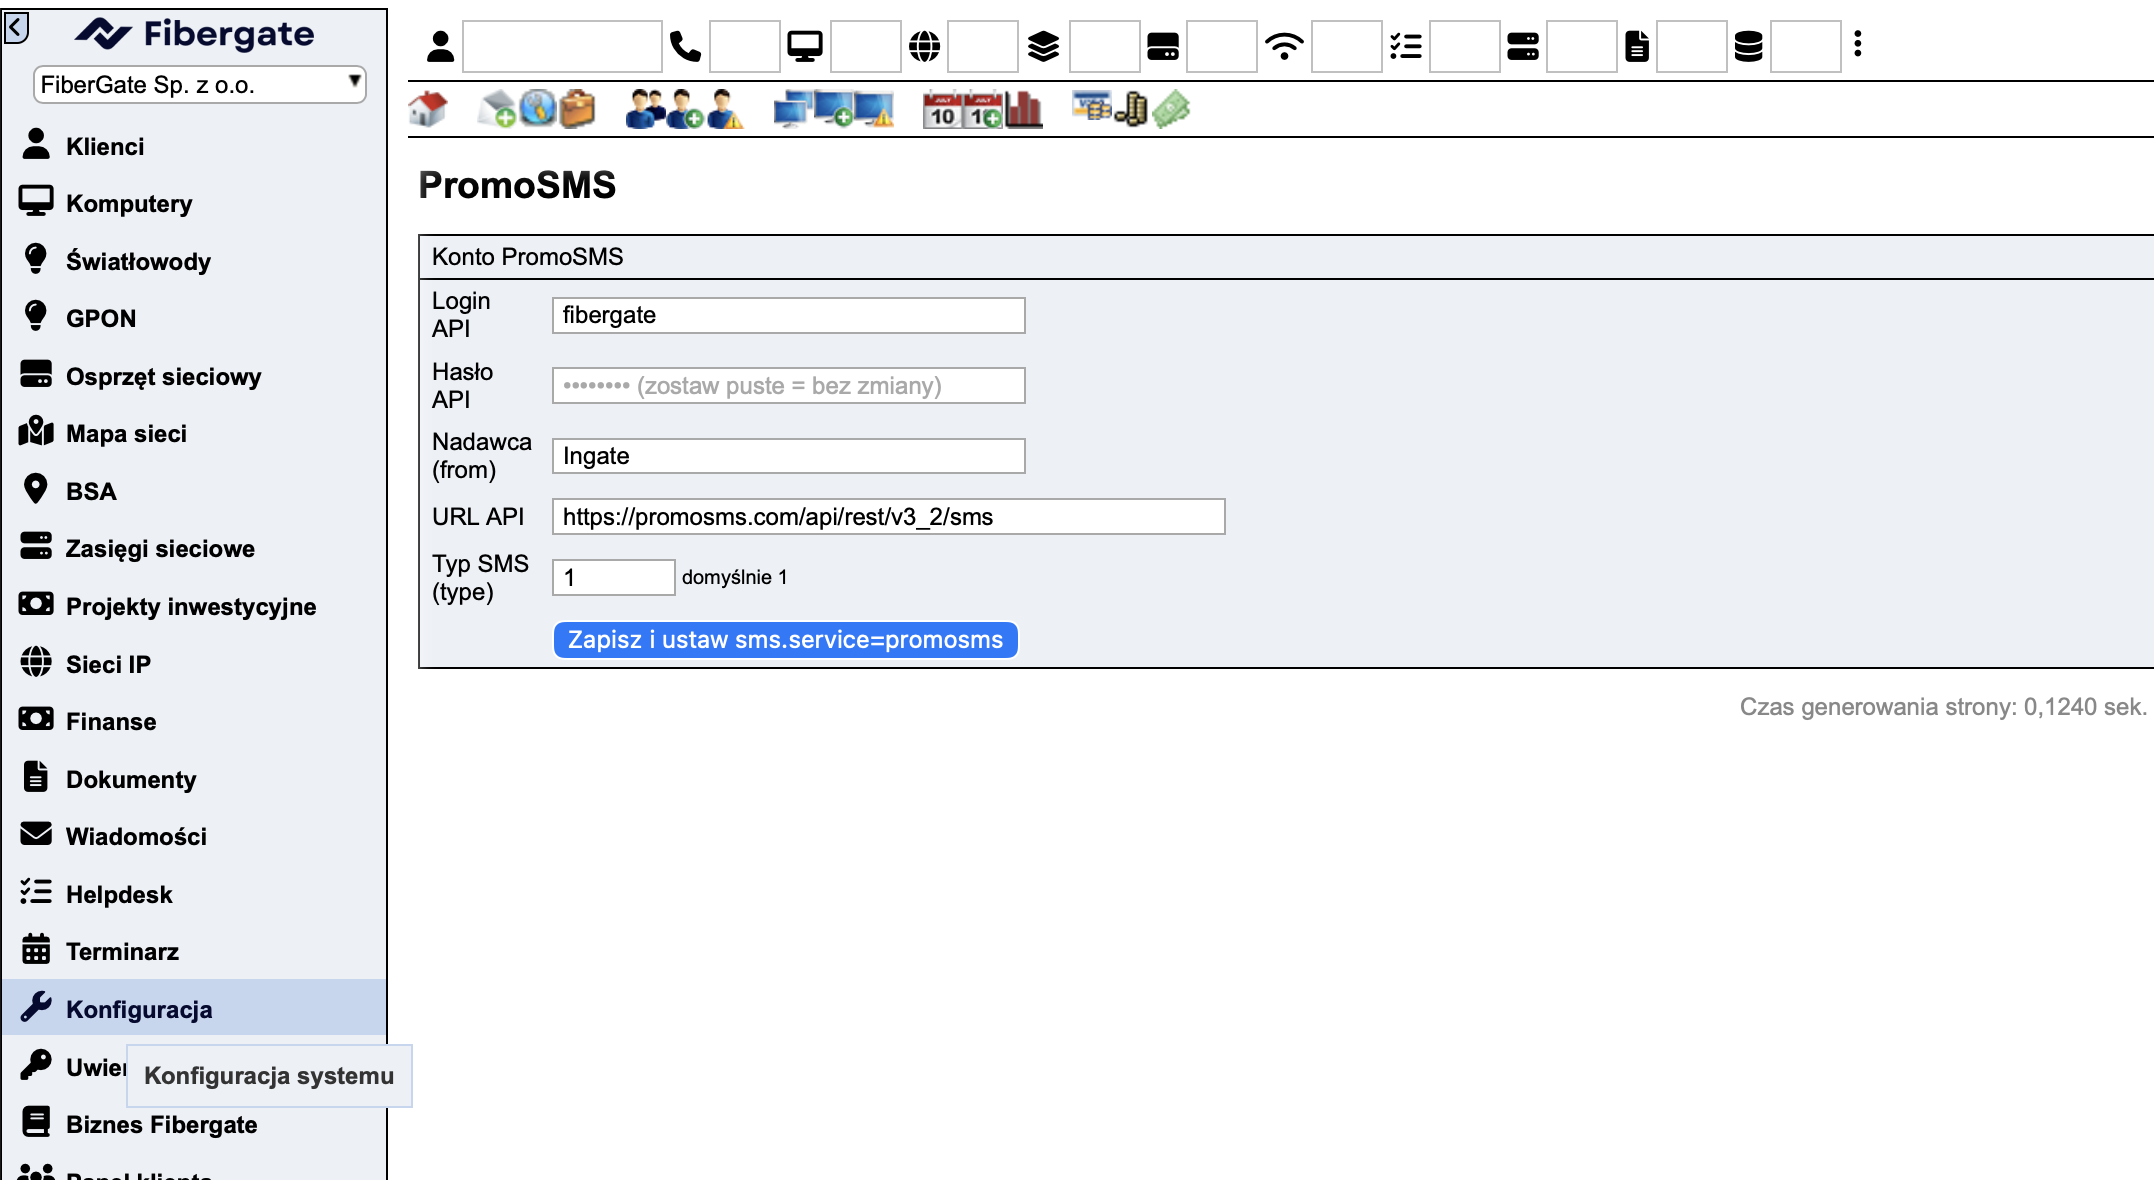Click the layers stack search icon
2154x1180 pixels.
[1043, 46]
